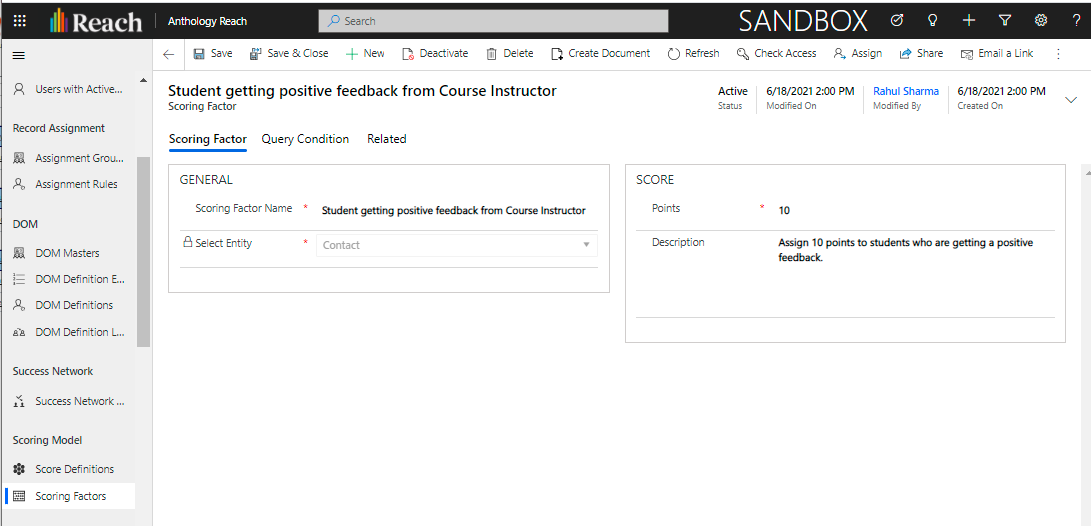Expand the record header chevron

click(1071, 99)
